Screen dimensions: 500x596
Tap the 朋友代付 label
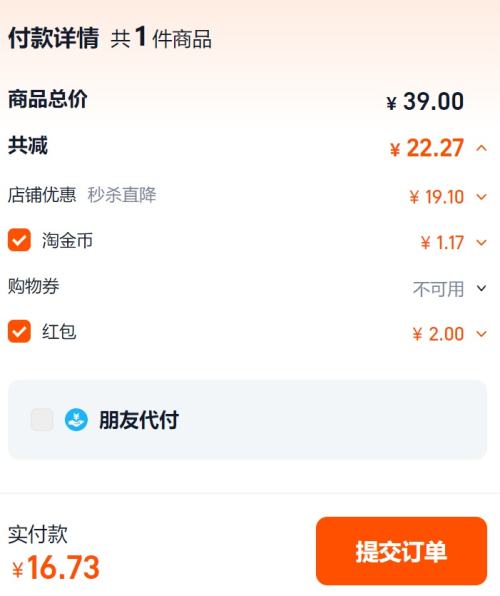point(139,420)
